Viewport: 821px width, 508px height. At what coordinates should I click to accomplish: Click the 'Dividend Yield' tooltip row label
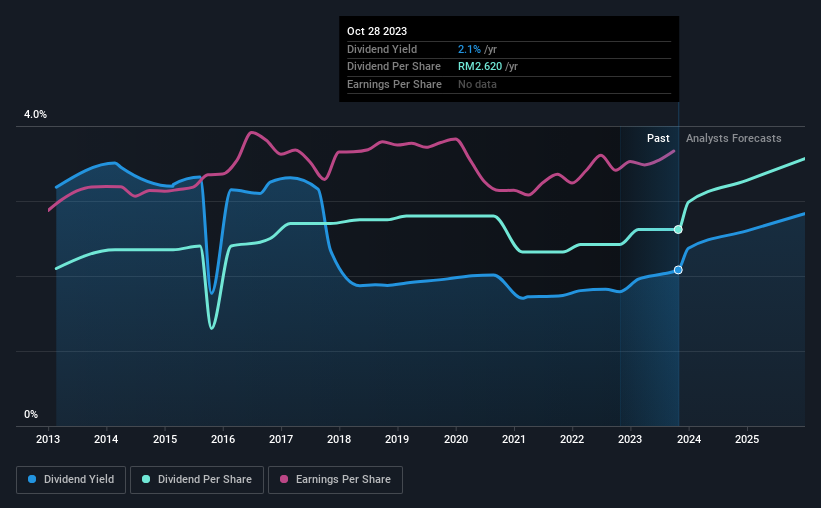pyautogui.click(x=382, y=49)
